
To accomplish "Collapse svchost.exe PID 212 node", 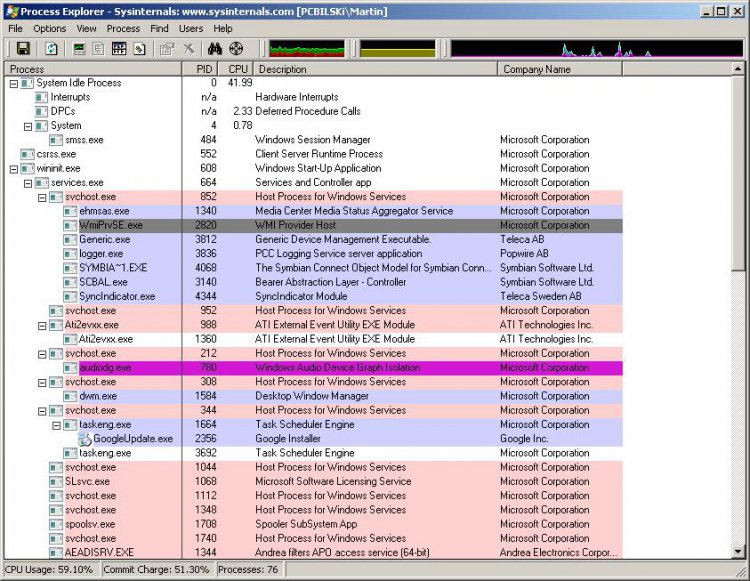I will point(43,354).
